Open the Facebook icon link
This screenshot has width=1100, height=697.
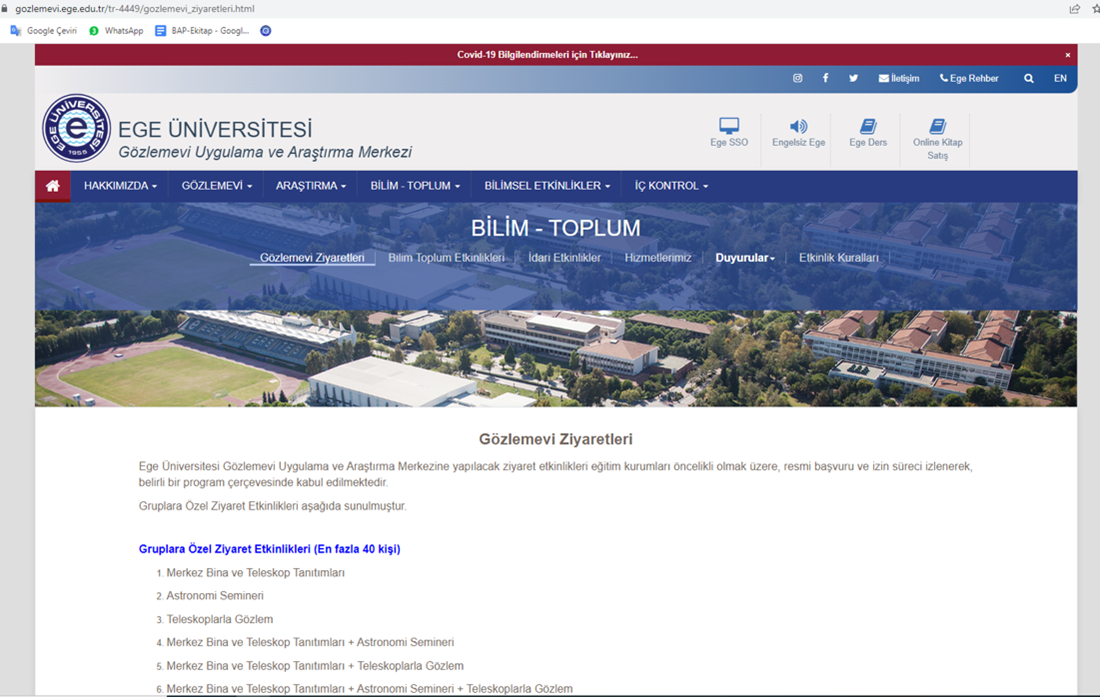[825, 78]
